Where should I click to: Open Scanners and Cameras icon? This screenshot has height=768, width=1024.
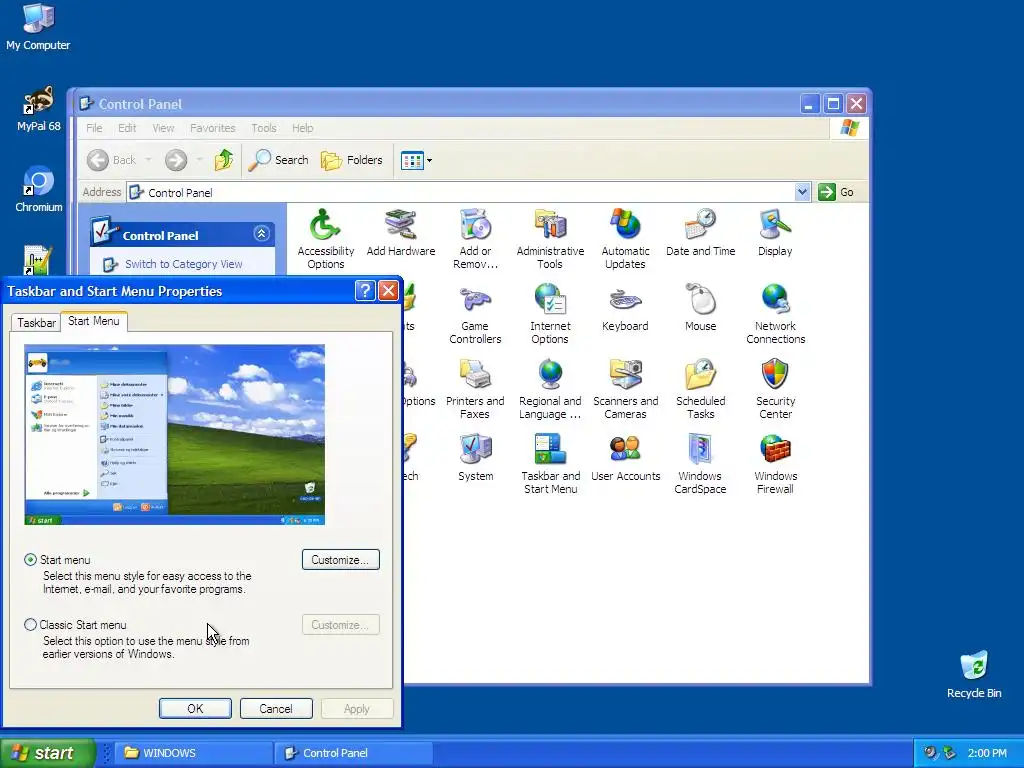625,389
